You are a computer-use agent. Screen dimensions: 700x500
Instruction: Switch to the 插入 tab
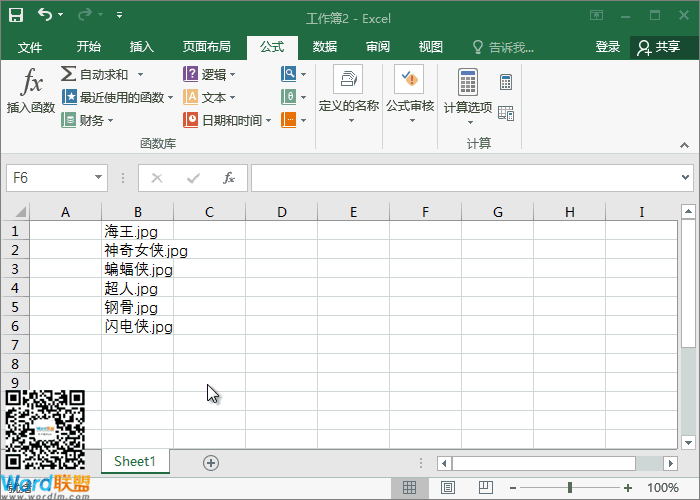(141, 47)
